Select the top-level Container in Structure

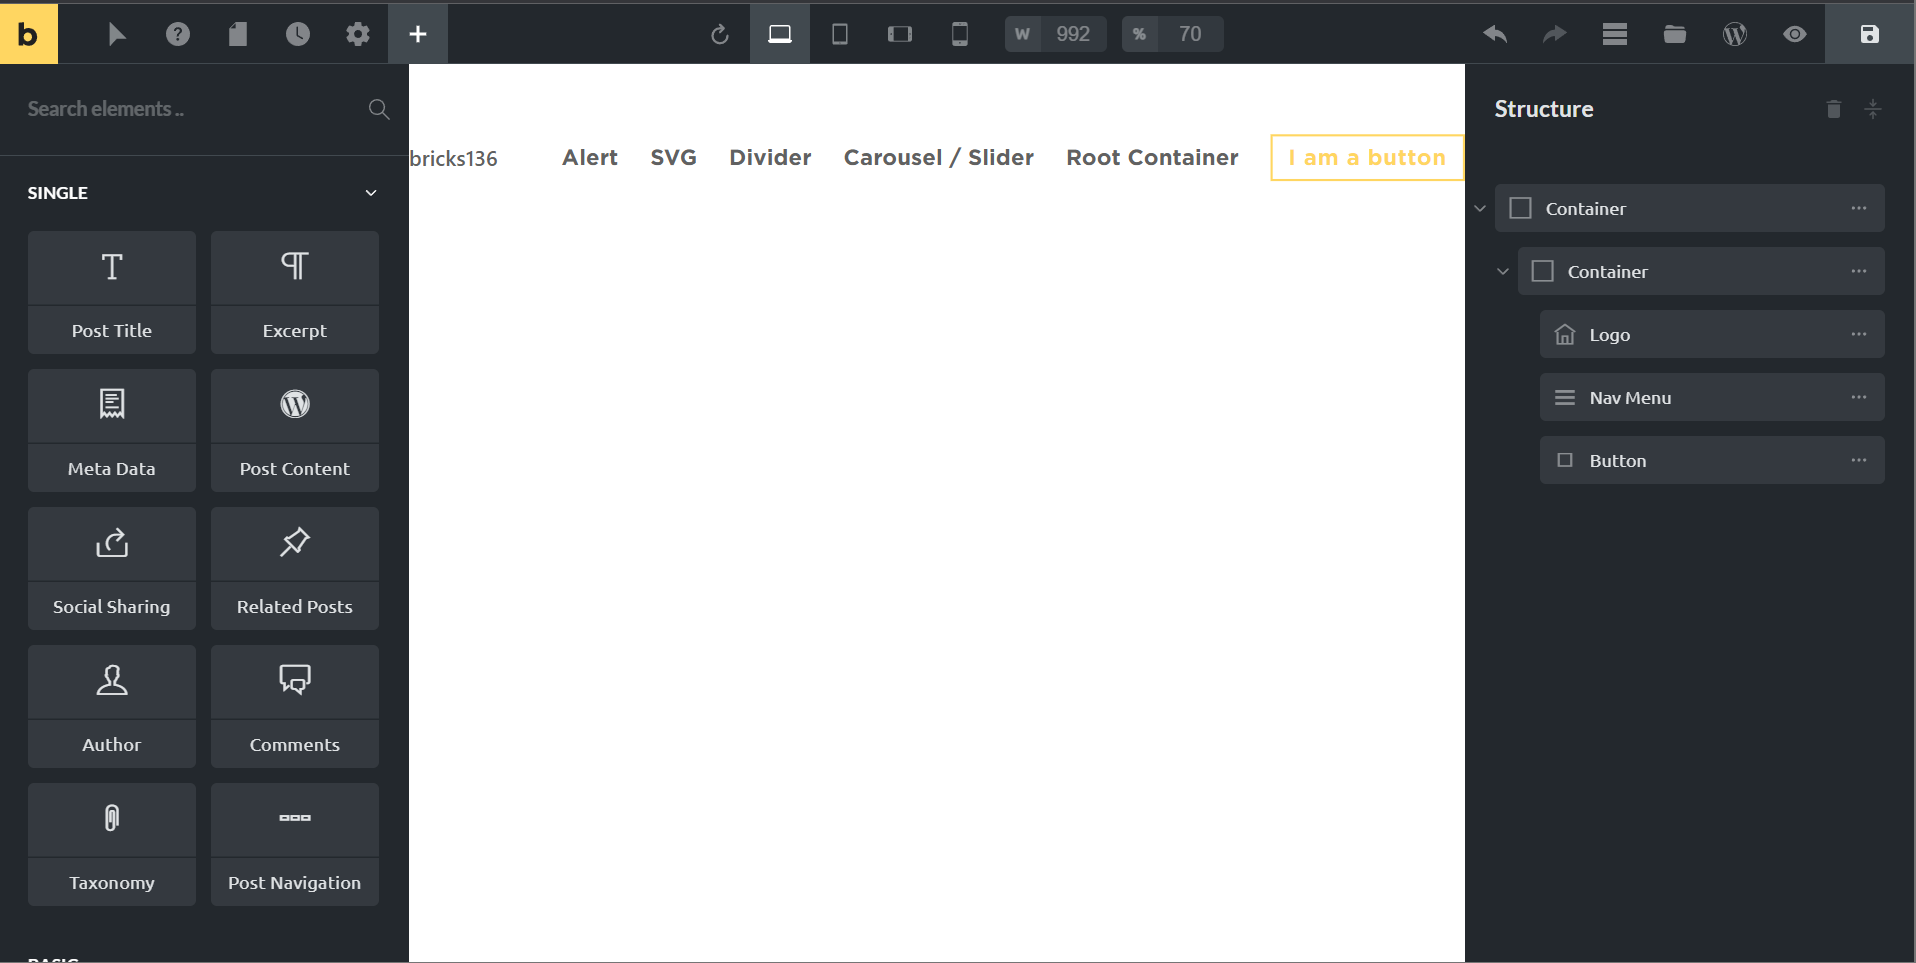pos(1690,208)
